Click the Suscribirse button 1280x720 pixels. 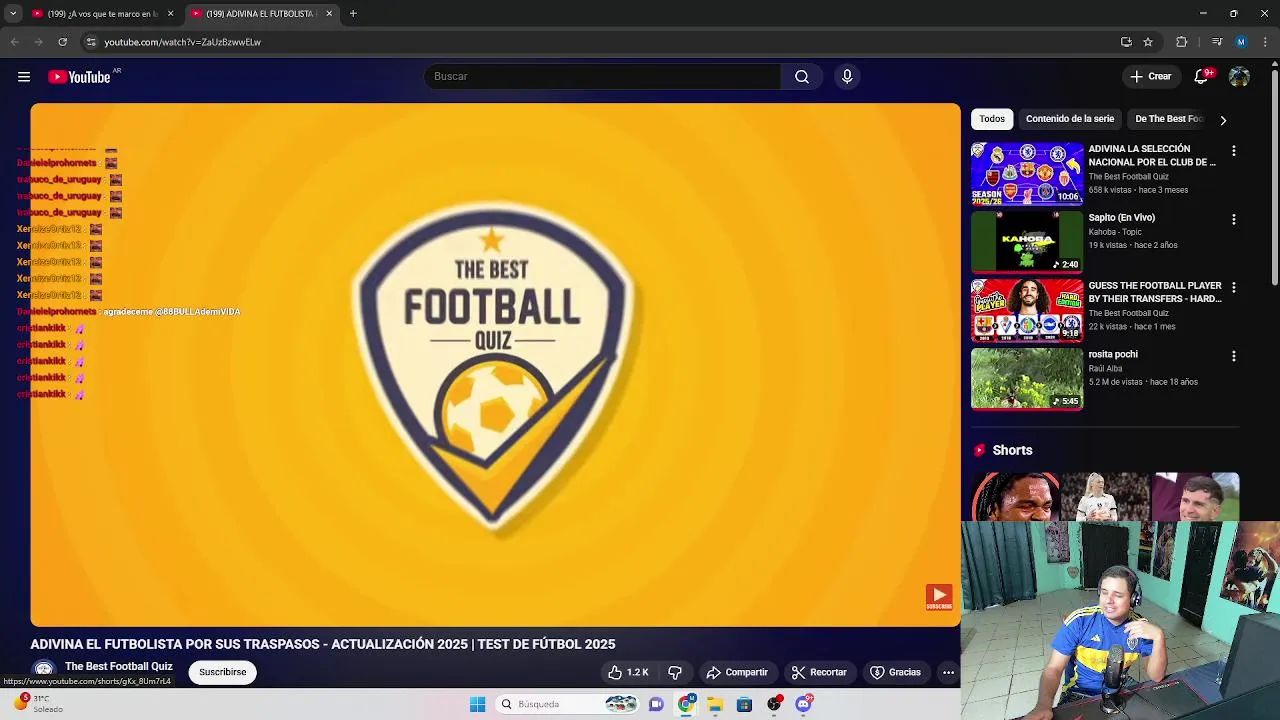click(222, 672)
